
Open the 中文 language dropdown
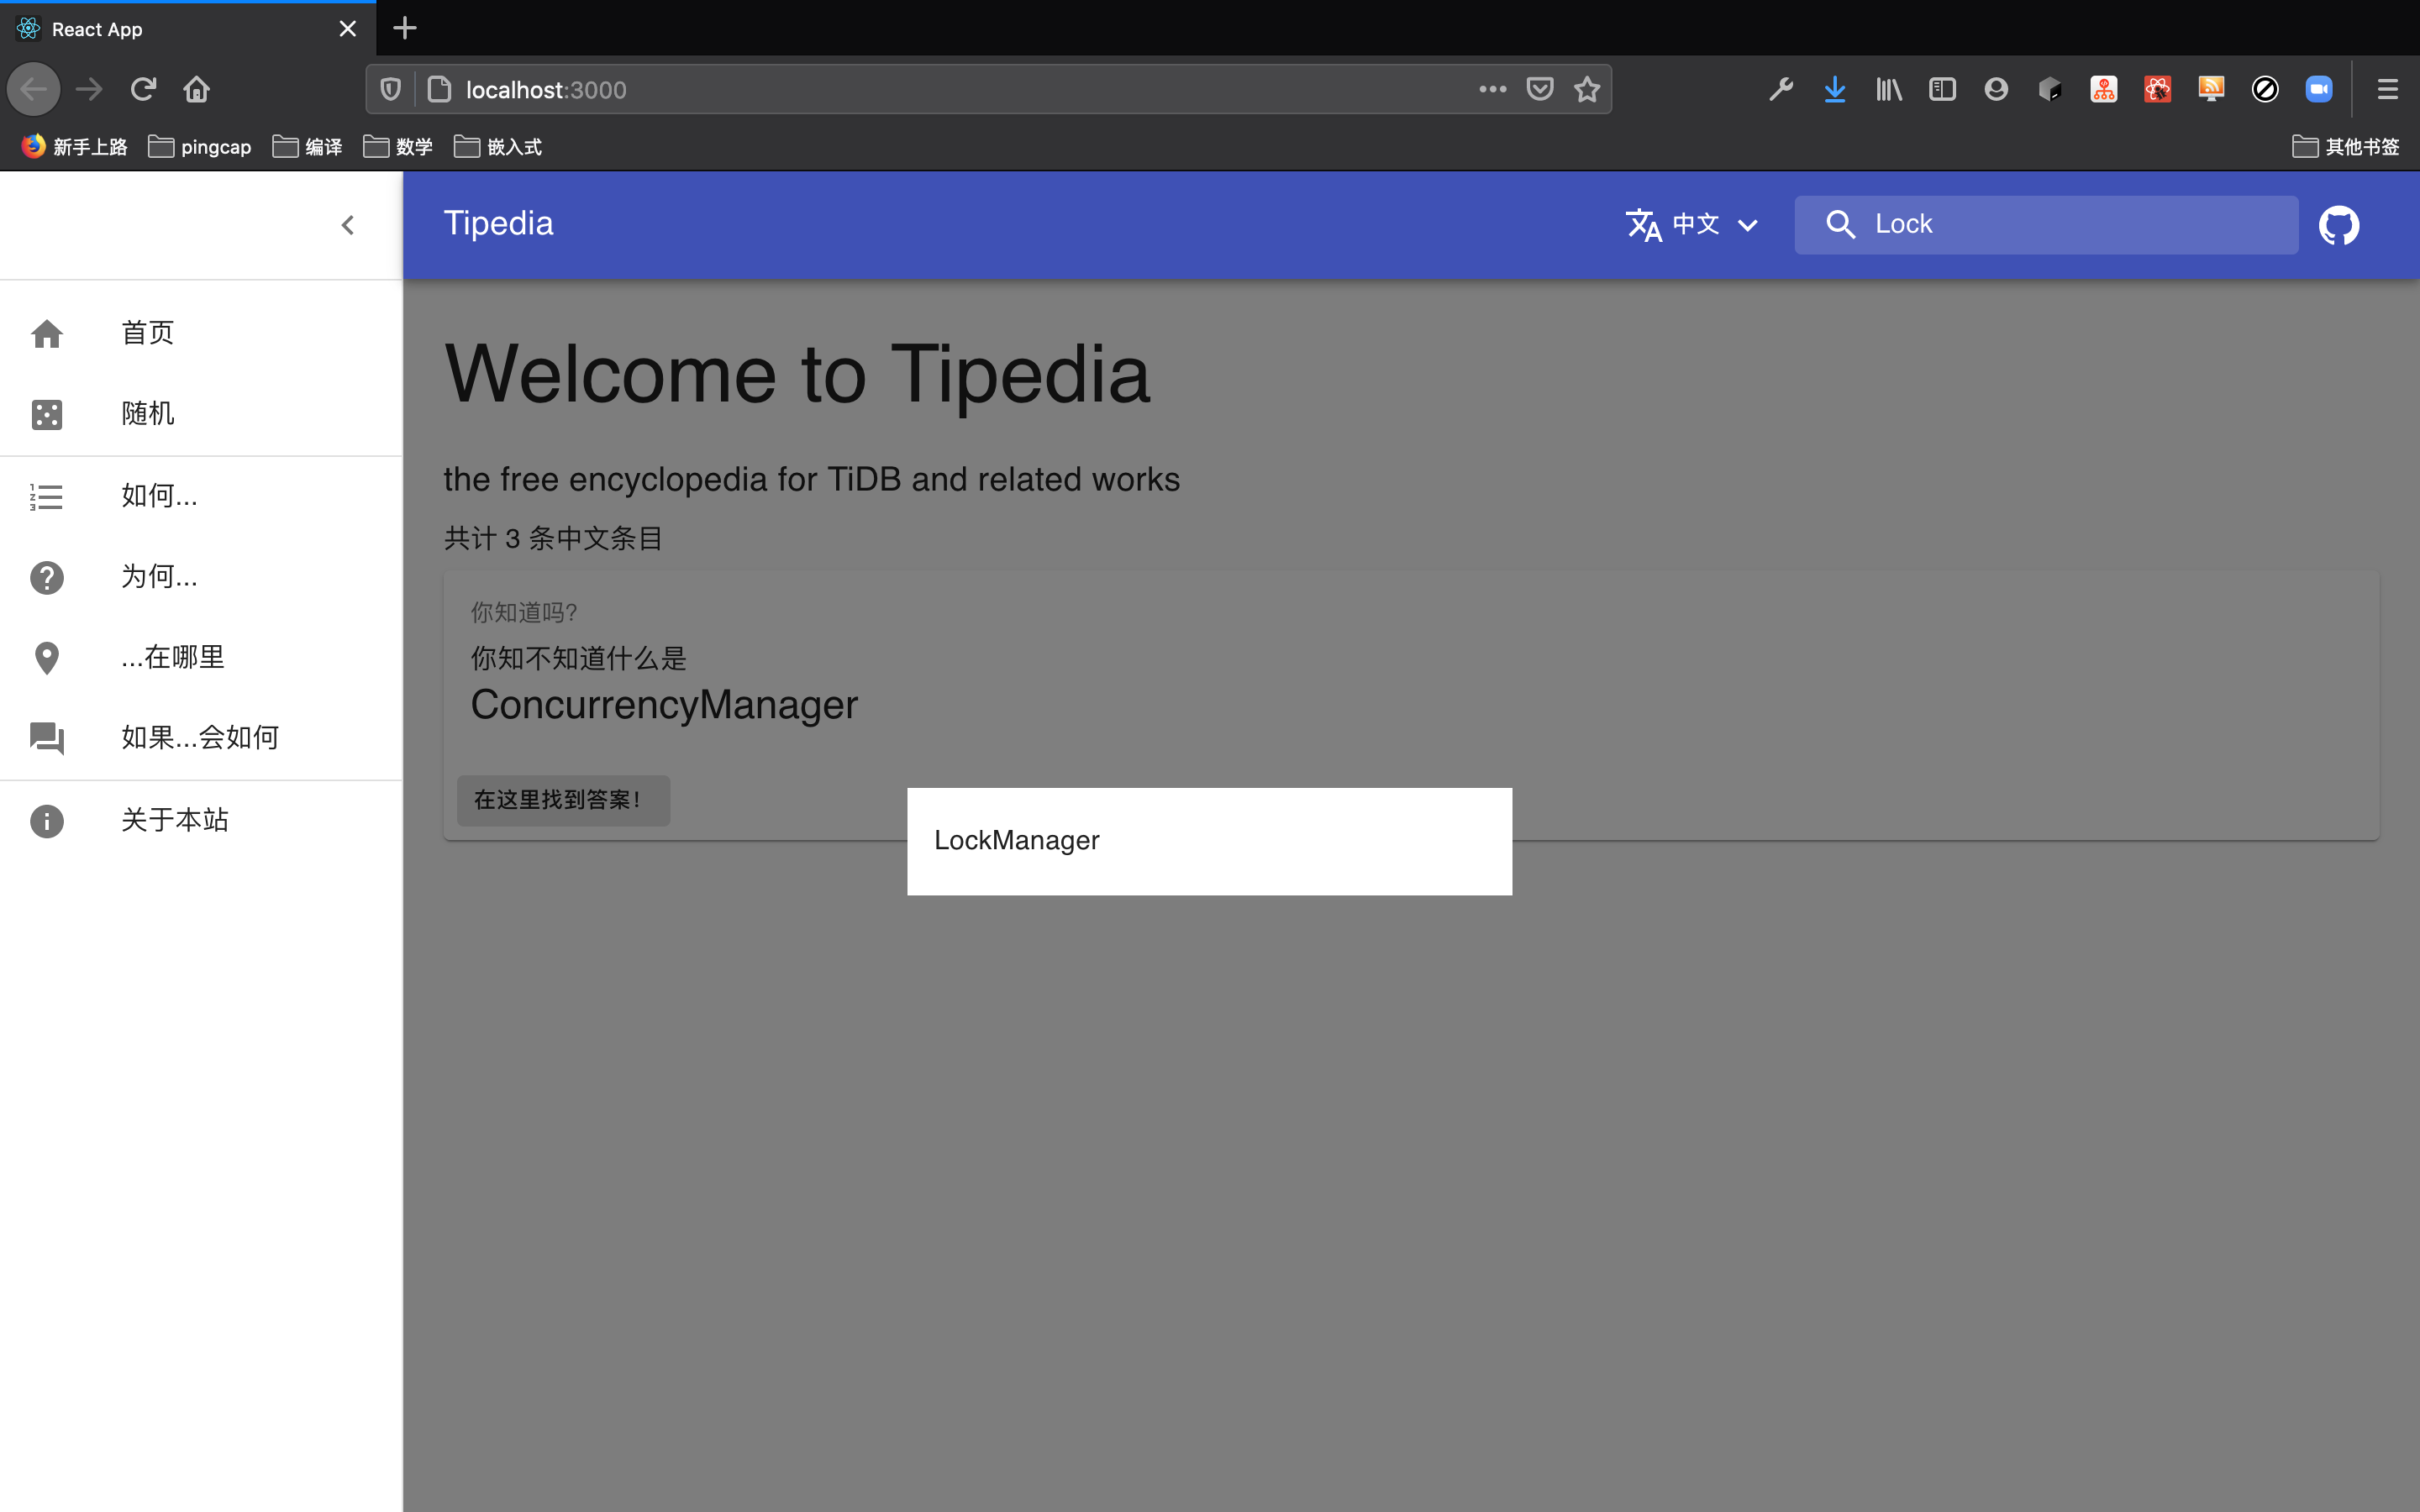(x=1692, y=224)
